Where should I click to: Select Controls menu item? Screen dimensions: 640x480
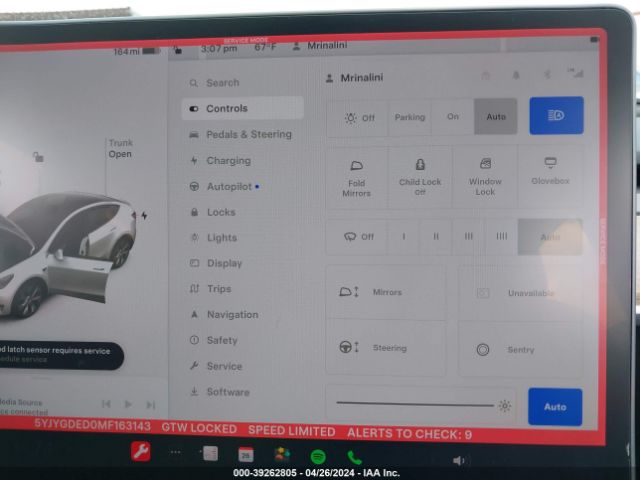(242, 109)
